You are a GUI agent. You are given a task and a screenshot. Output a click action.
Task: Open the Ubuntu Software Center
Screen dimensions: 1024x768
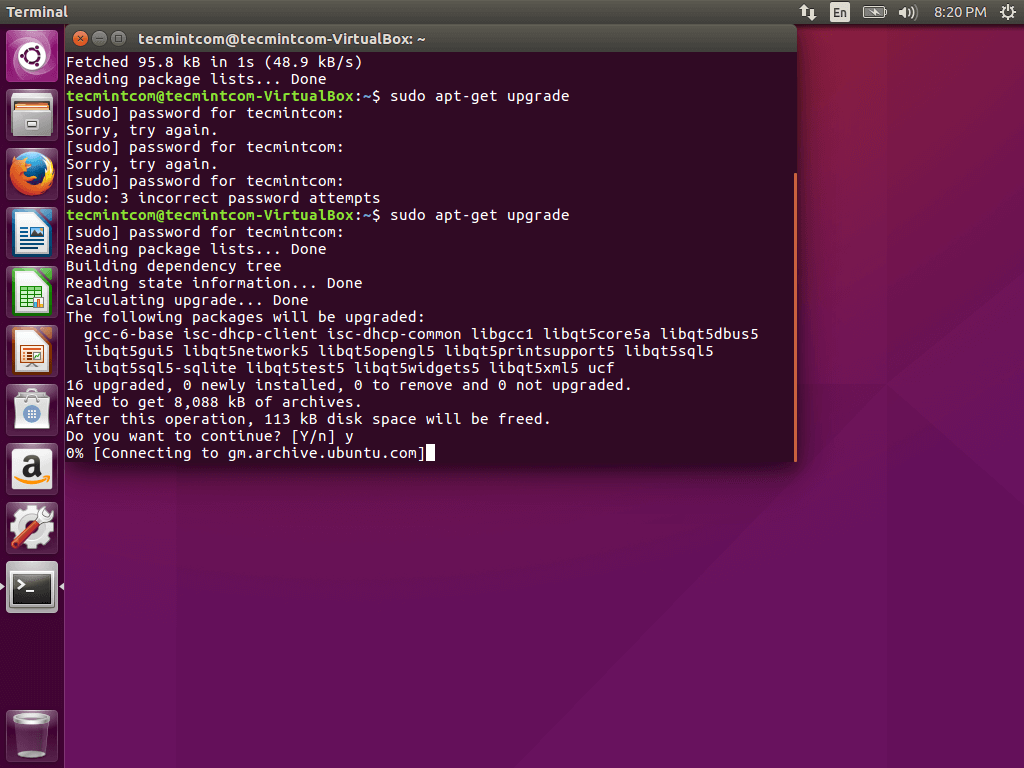pos(31,409)
